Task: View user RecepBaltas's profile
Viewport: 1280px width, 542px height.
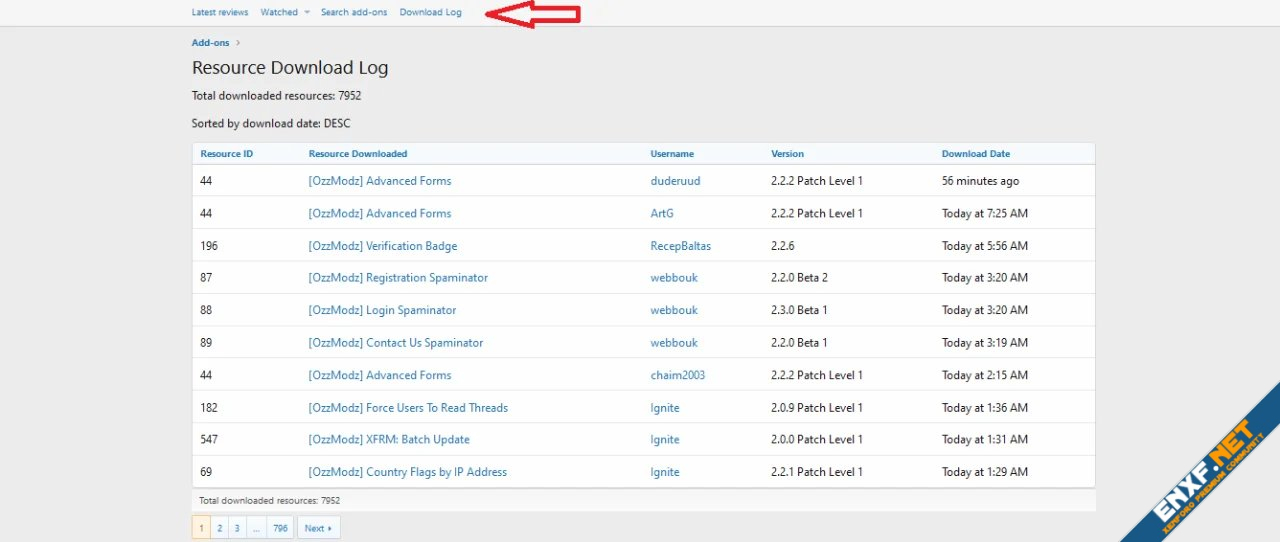Action: [680, 246]
